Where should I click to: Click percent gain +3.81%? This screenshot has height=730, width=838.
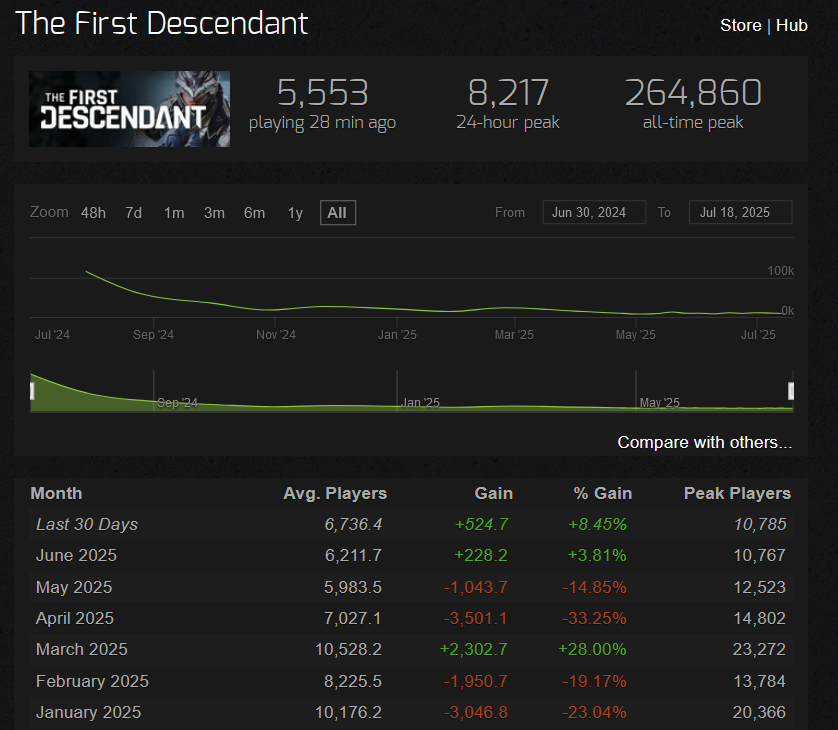(597, 555)
